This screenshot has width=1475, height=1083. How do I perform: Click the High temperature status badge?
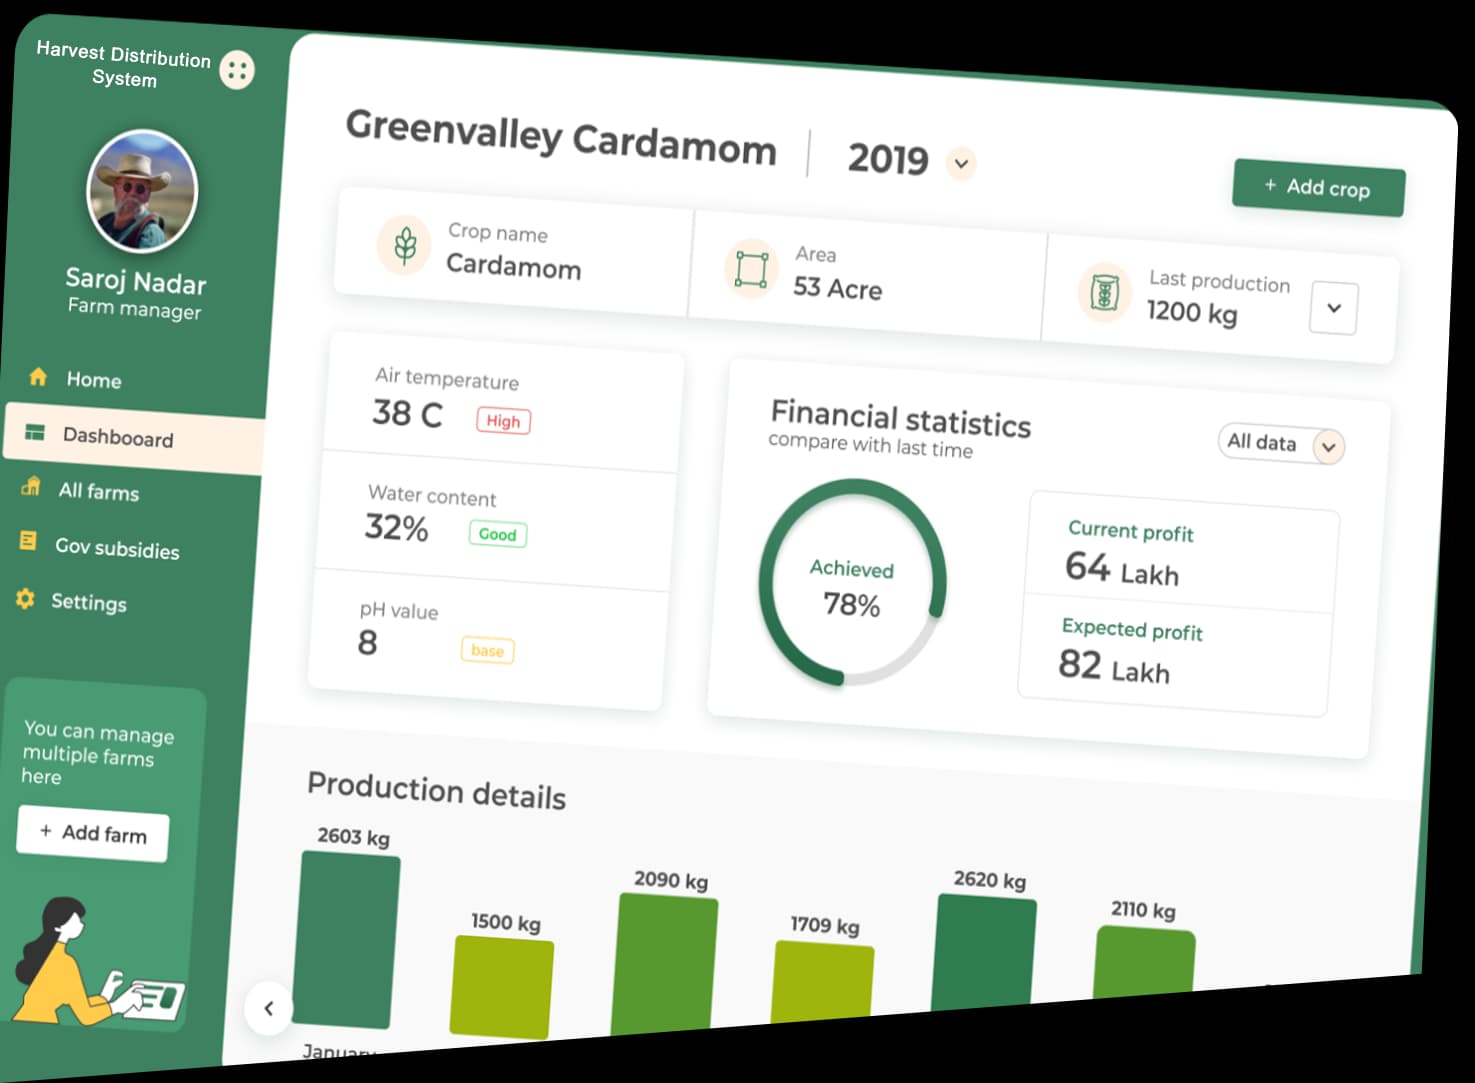pos(503,421)
